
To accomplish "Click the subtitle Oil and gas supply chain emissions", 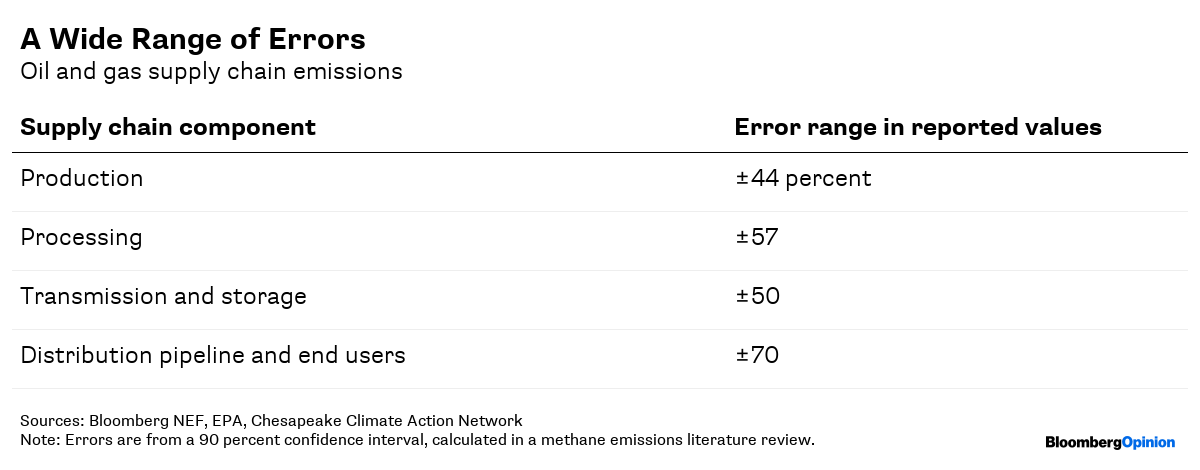I will (211, 72).
